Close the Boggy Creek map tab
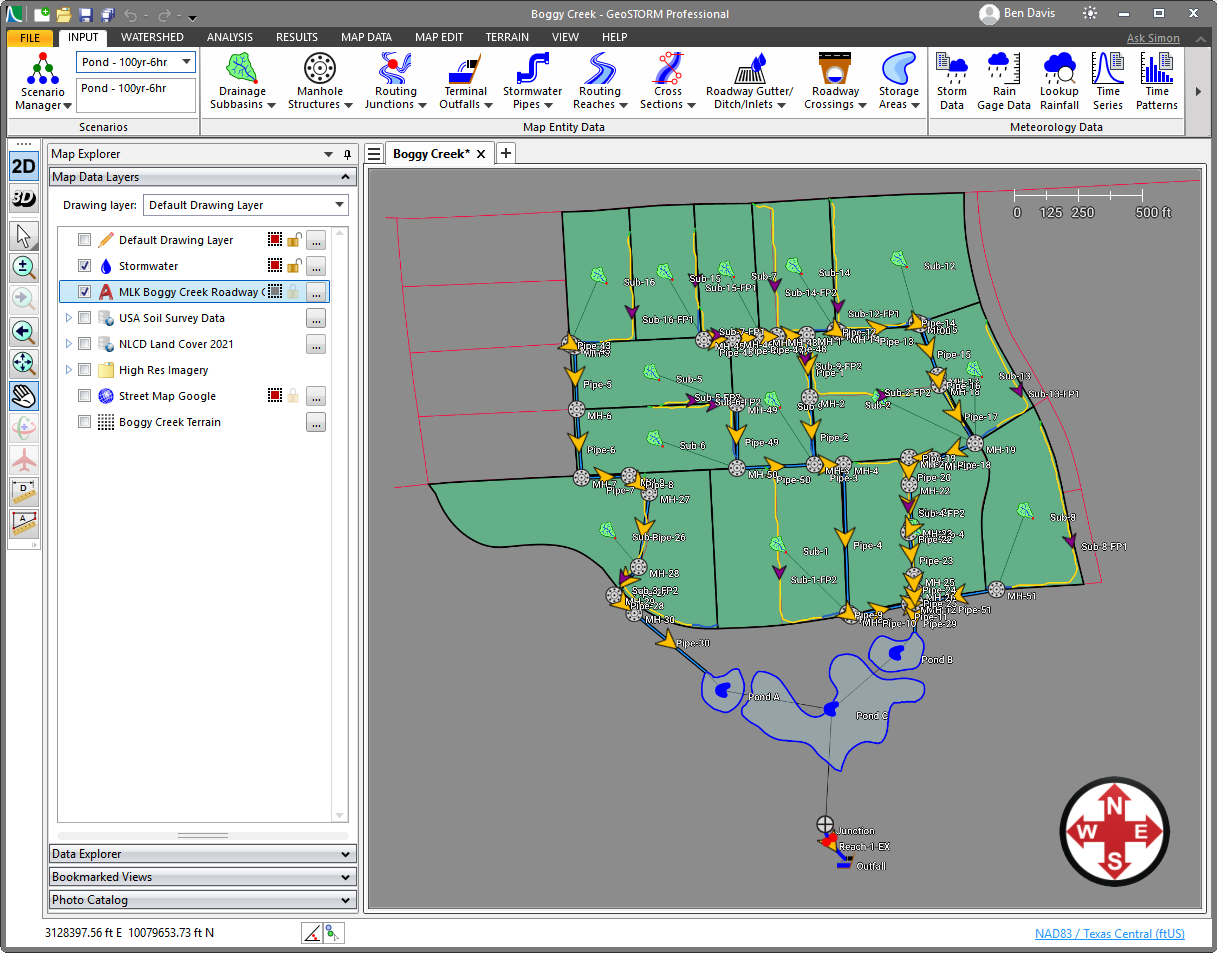The height and width of the screenshot is (953, 1217). (x=481, y=153)
